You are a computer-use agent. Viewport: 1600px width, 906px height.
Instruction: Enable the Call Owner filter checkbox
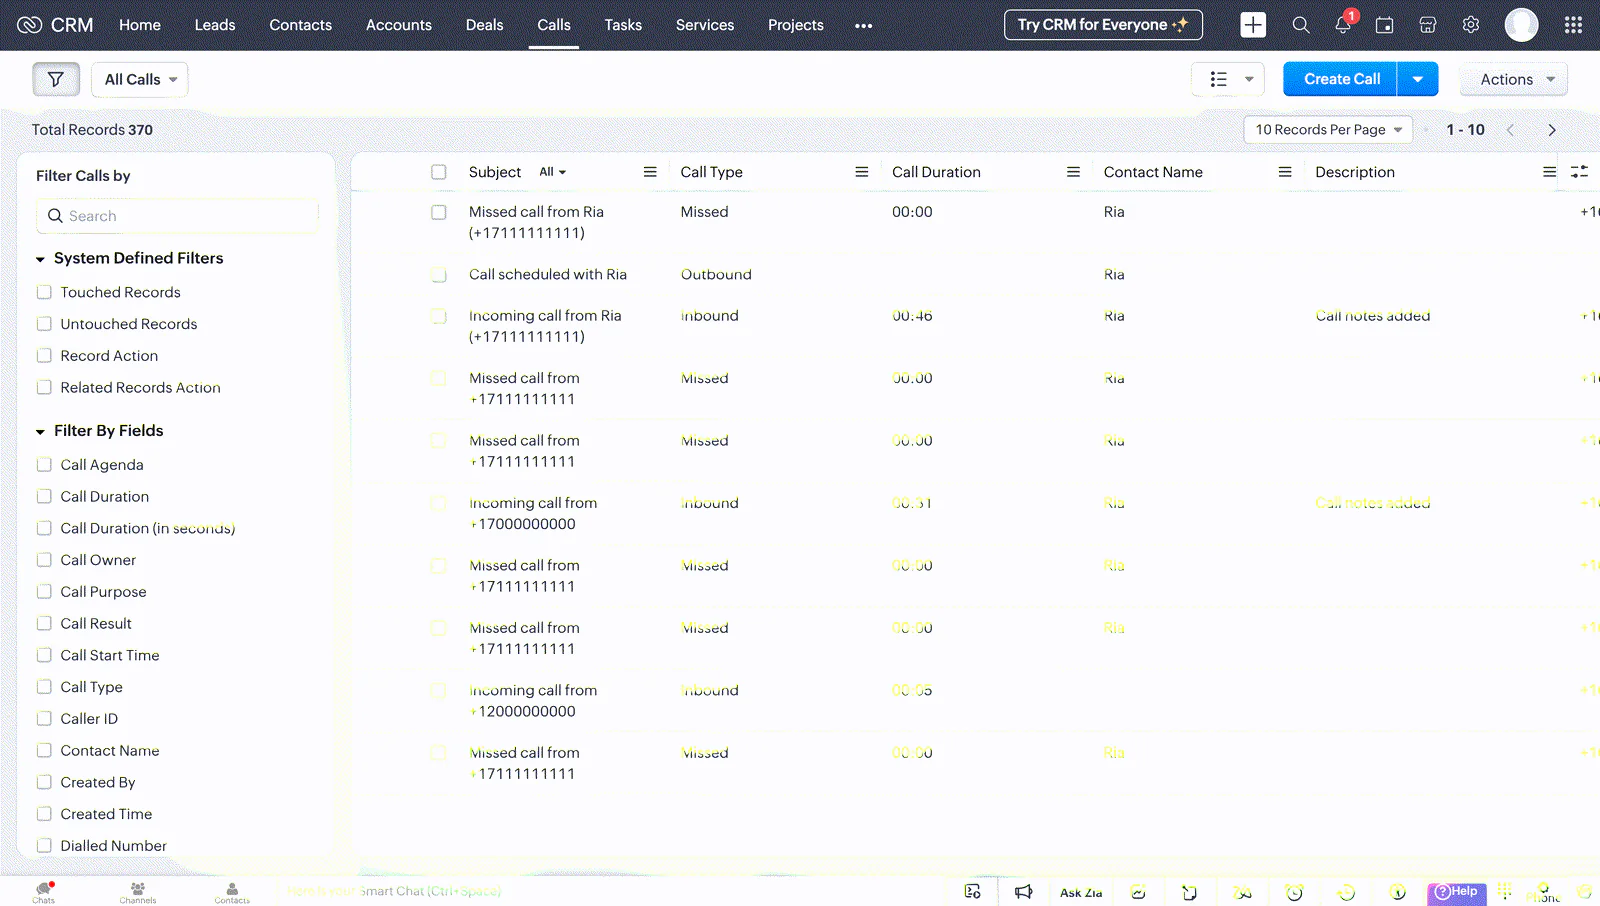pos(44,560)
